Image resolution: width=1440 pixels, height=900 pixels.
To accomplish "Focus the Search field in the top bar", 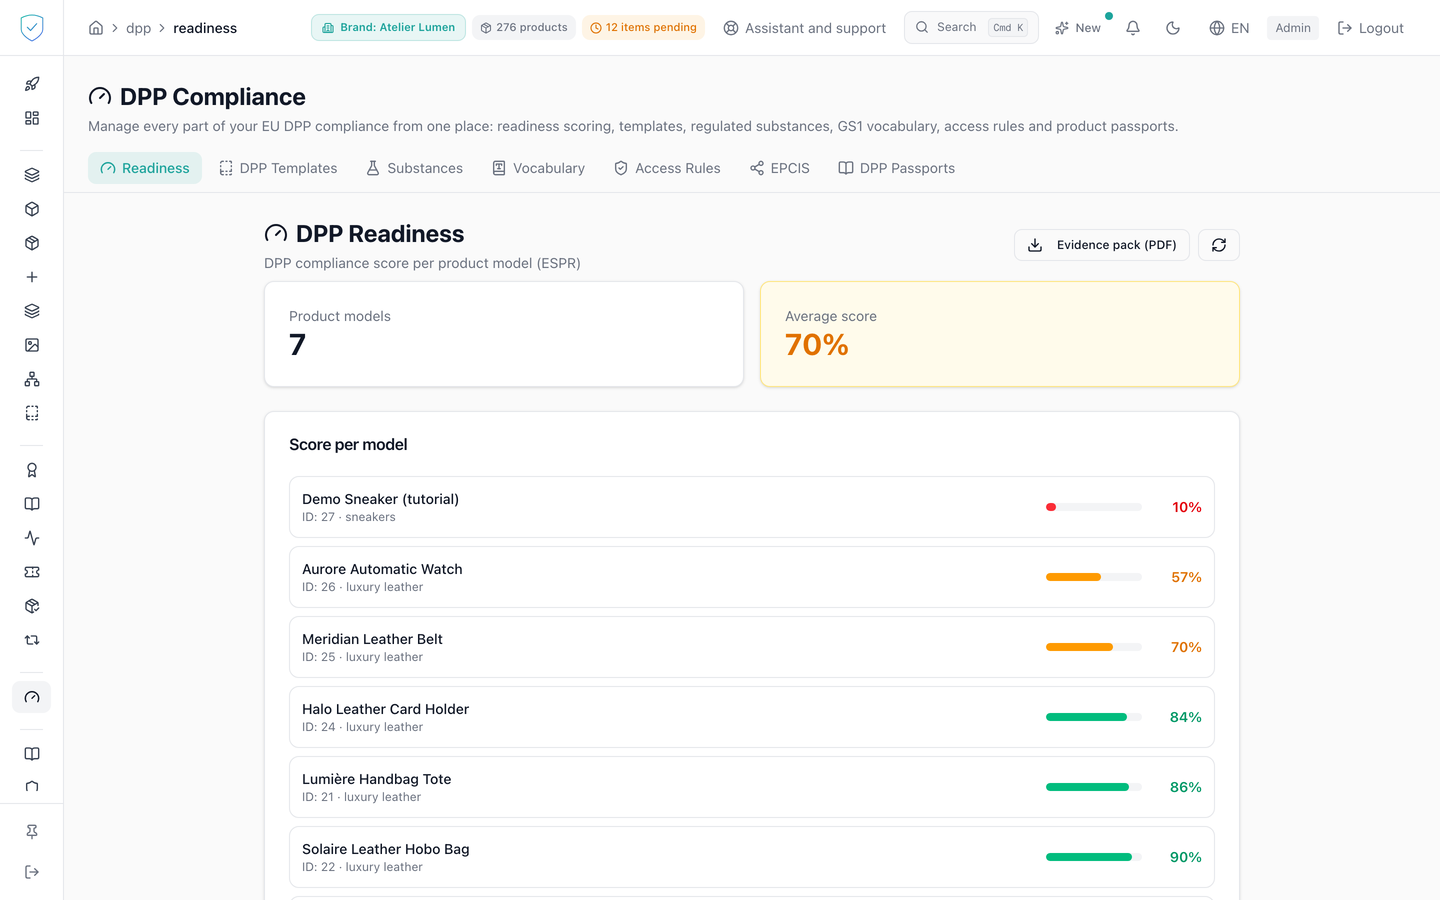I will pyautogui.click(x=971, y=28).
